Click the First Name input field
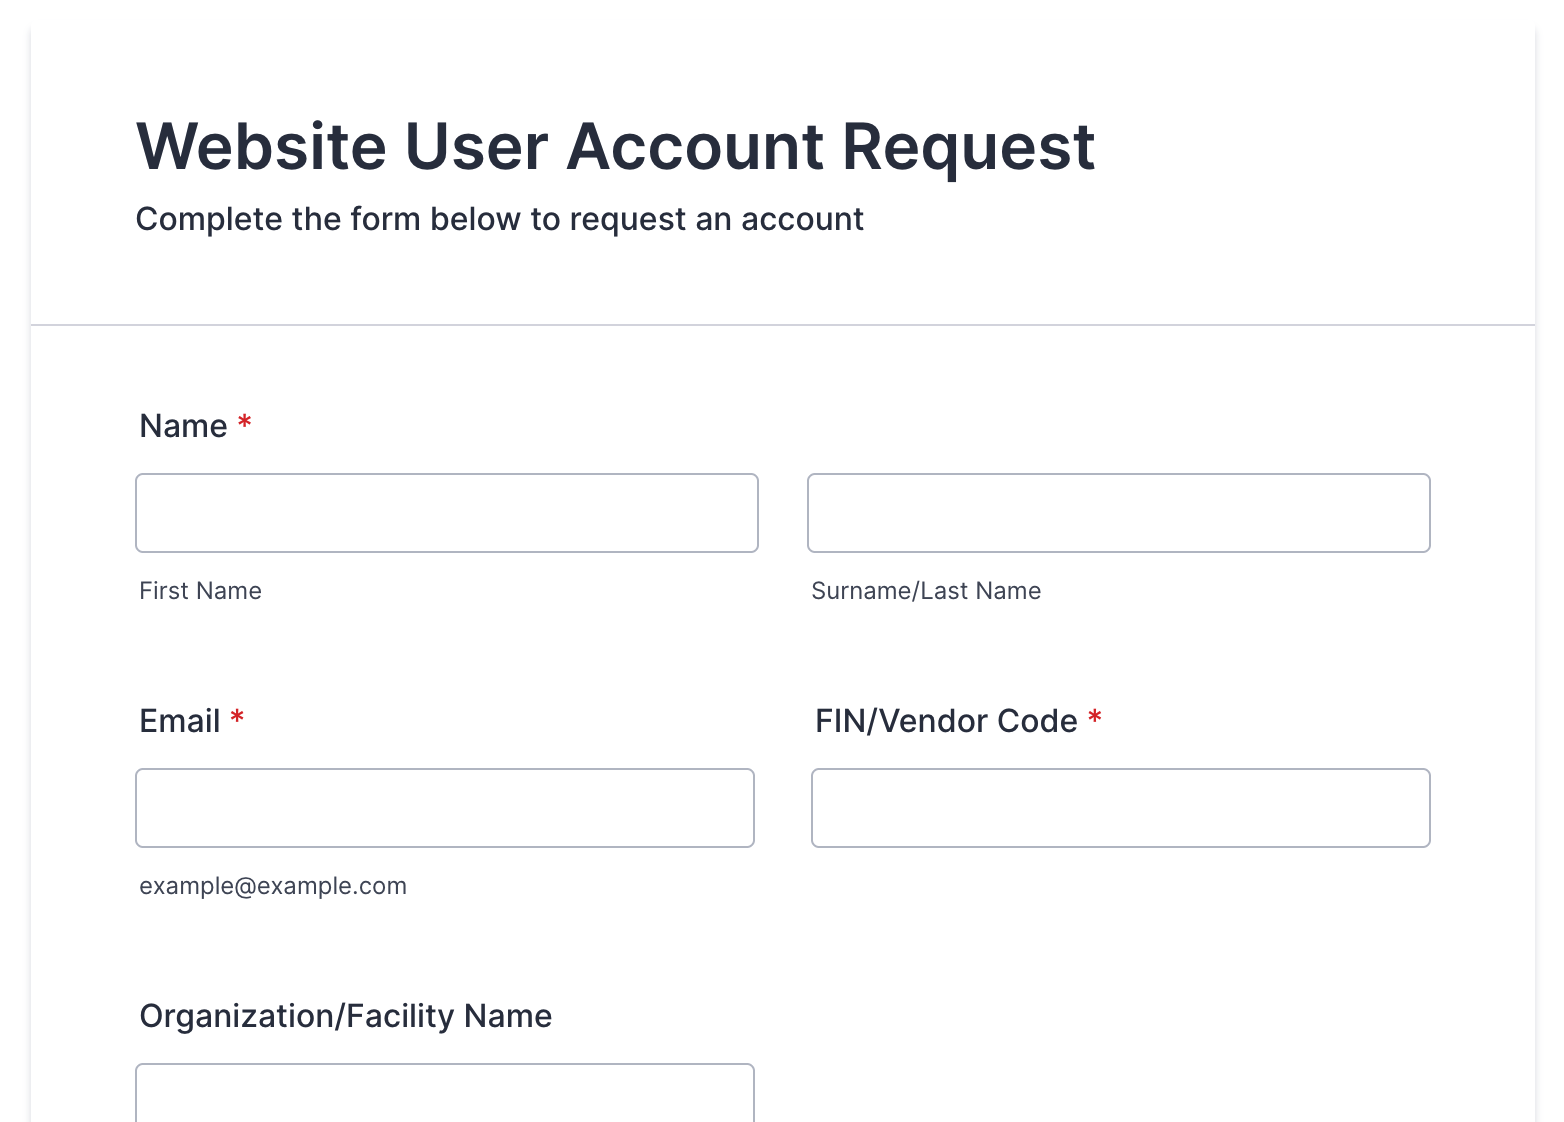Screen dimensions: 1564x1122 (446, 513)
